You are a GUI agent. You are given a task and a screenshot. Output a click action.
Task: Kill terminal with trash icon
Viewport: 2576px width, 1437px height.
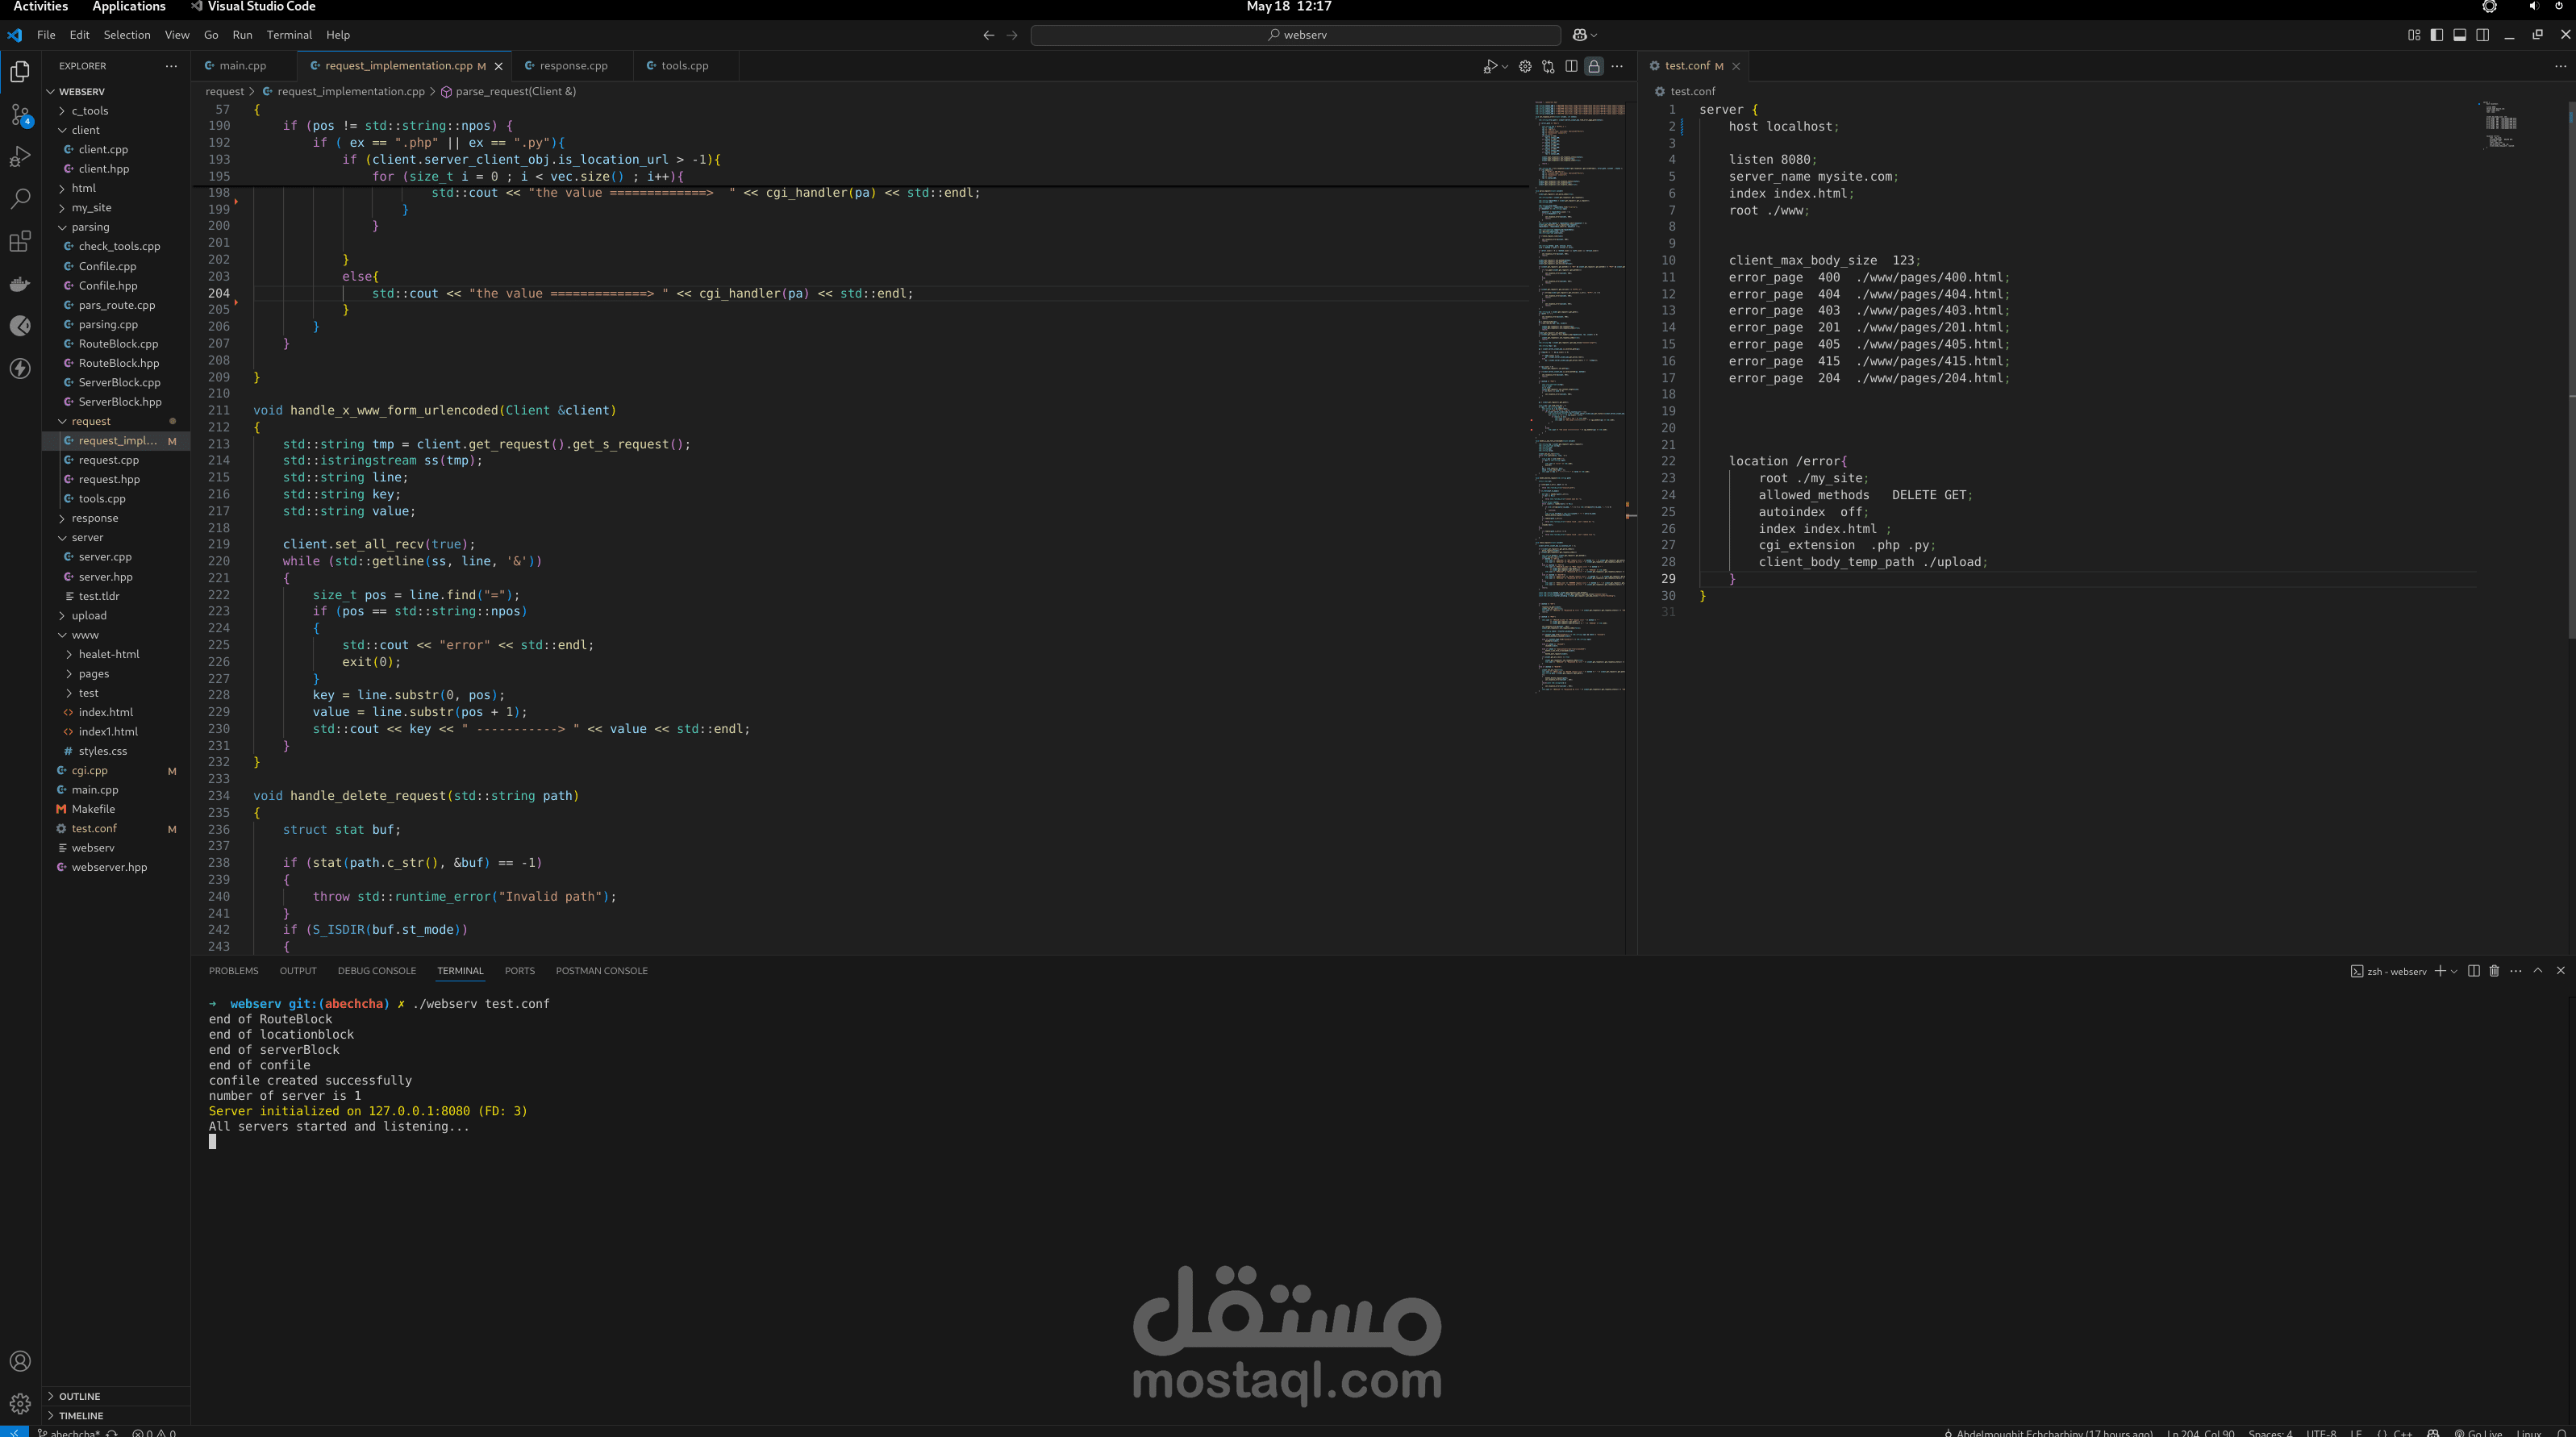pyautogui.click(x=2494, y=971)
